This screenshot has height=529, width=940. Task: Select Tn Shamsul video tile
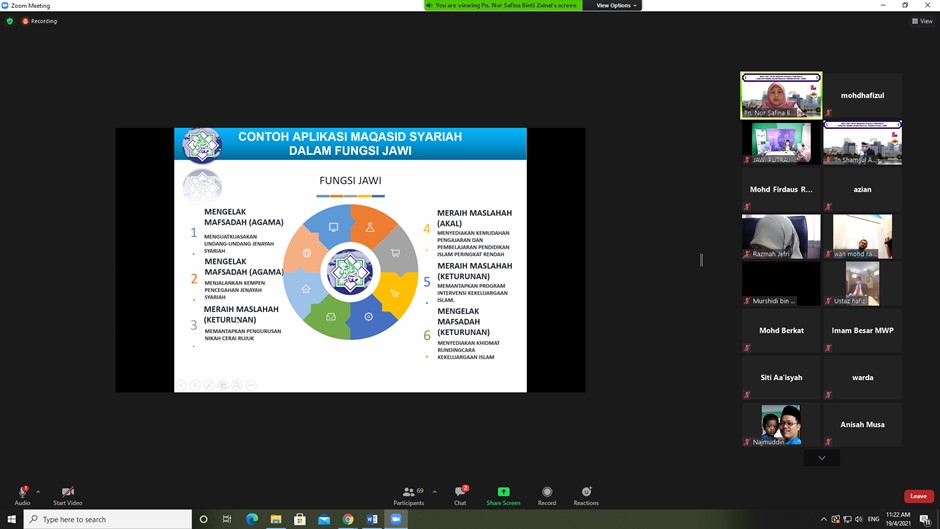click(x=862, y=143)
